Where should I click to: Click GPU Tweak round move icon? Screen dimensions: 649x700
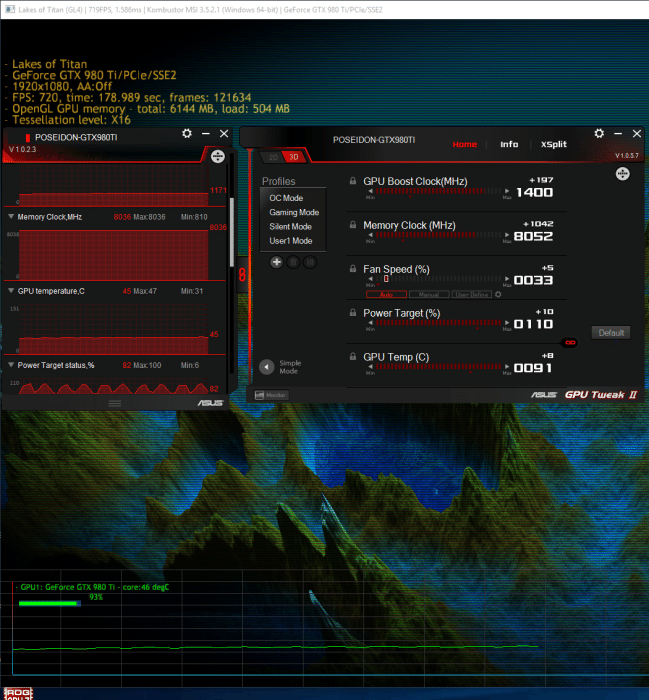click(x=623, y=174)
